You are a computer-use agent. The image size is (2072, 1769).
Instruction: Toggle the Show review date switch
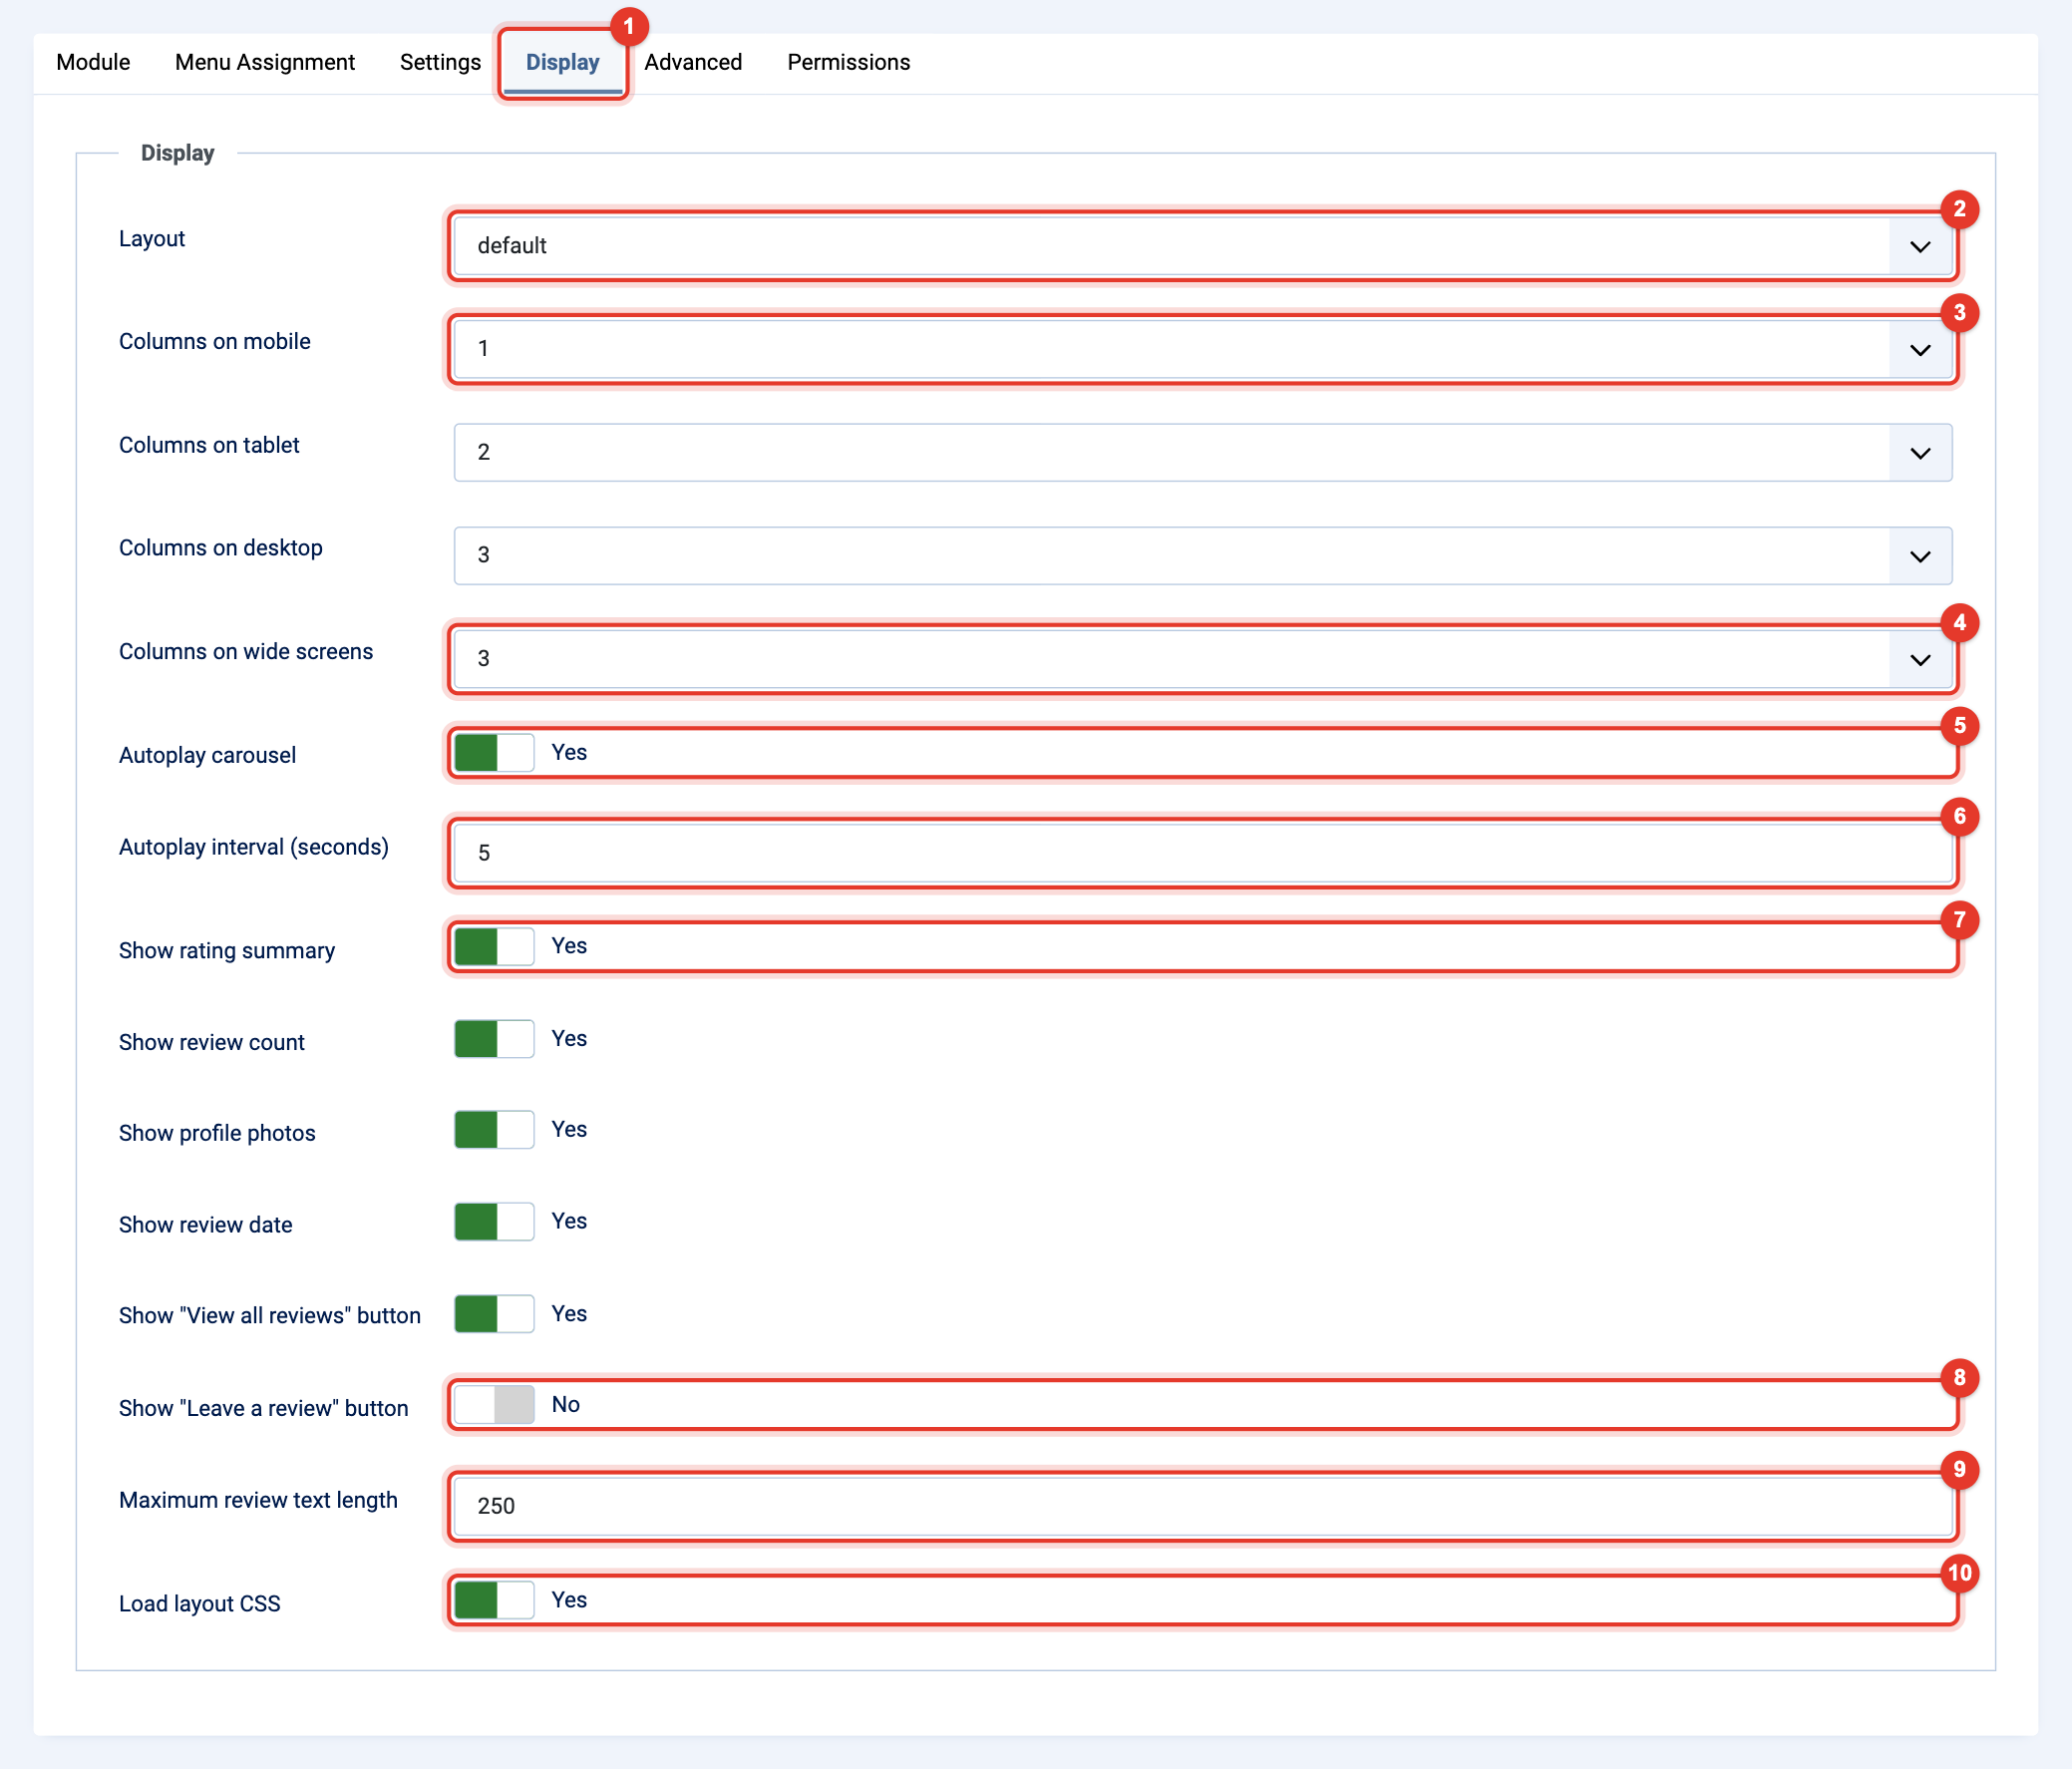click(494, 1222)
